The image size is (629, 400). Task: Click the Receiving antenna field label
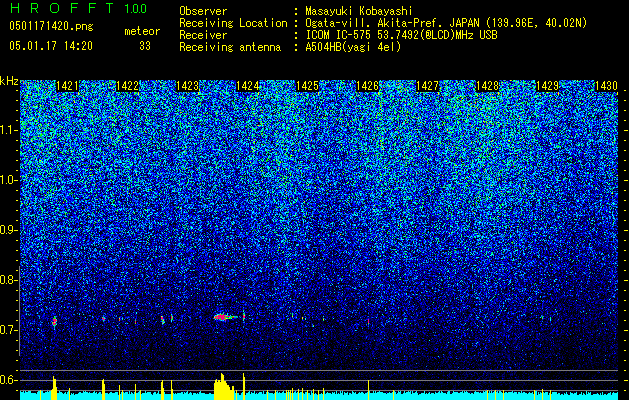(230, 47)
